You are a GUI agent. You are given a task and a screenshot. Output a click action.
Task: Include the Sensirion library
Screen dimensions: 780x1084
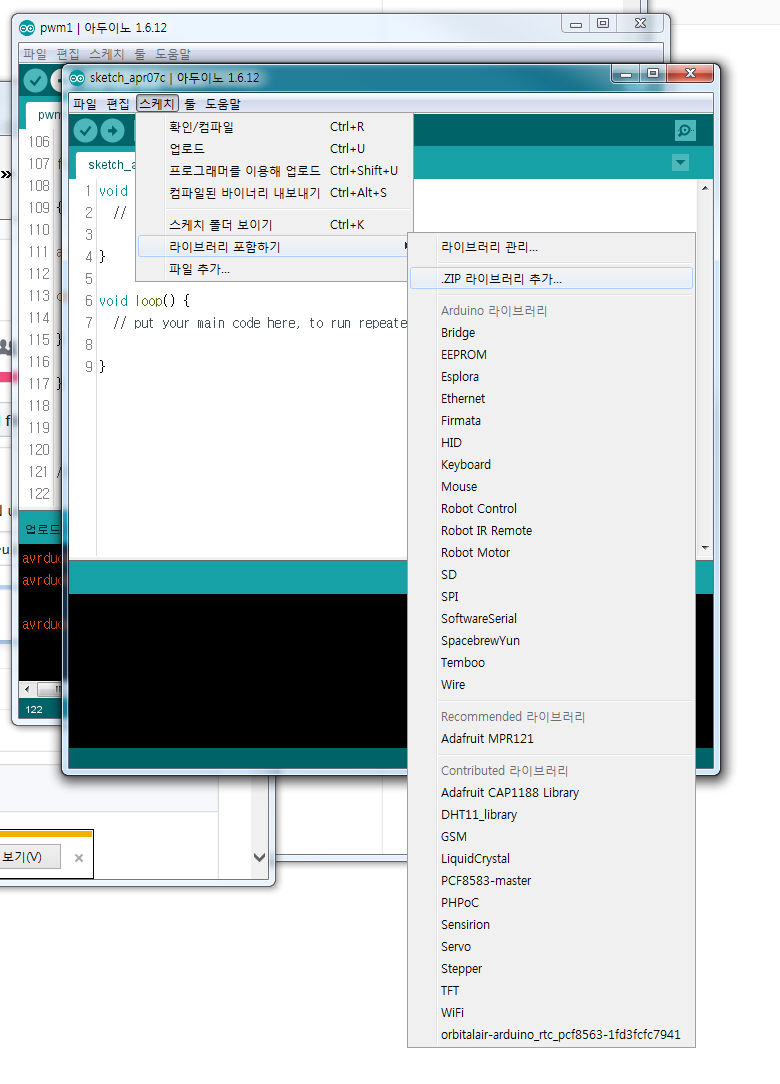[x=551, y=924]
